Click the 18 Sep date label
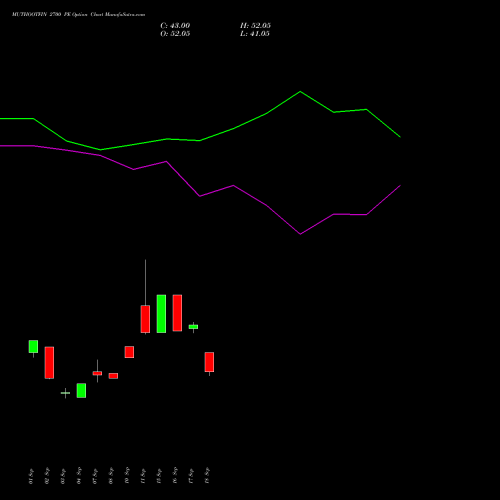 click(x=207, y=476)
